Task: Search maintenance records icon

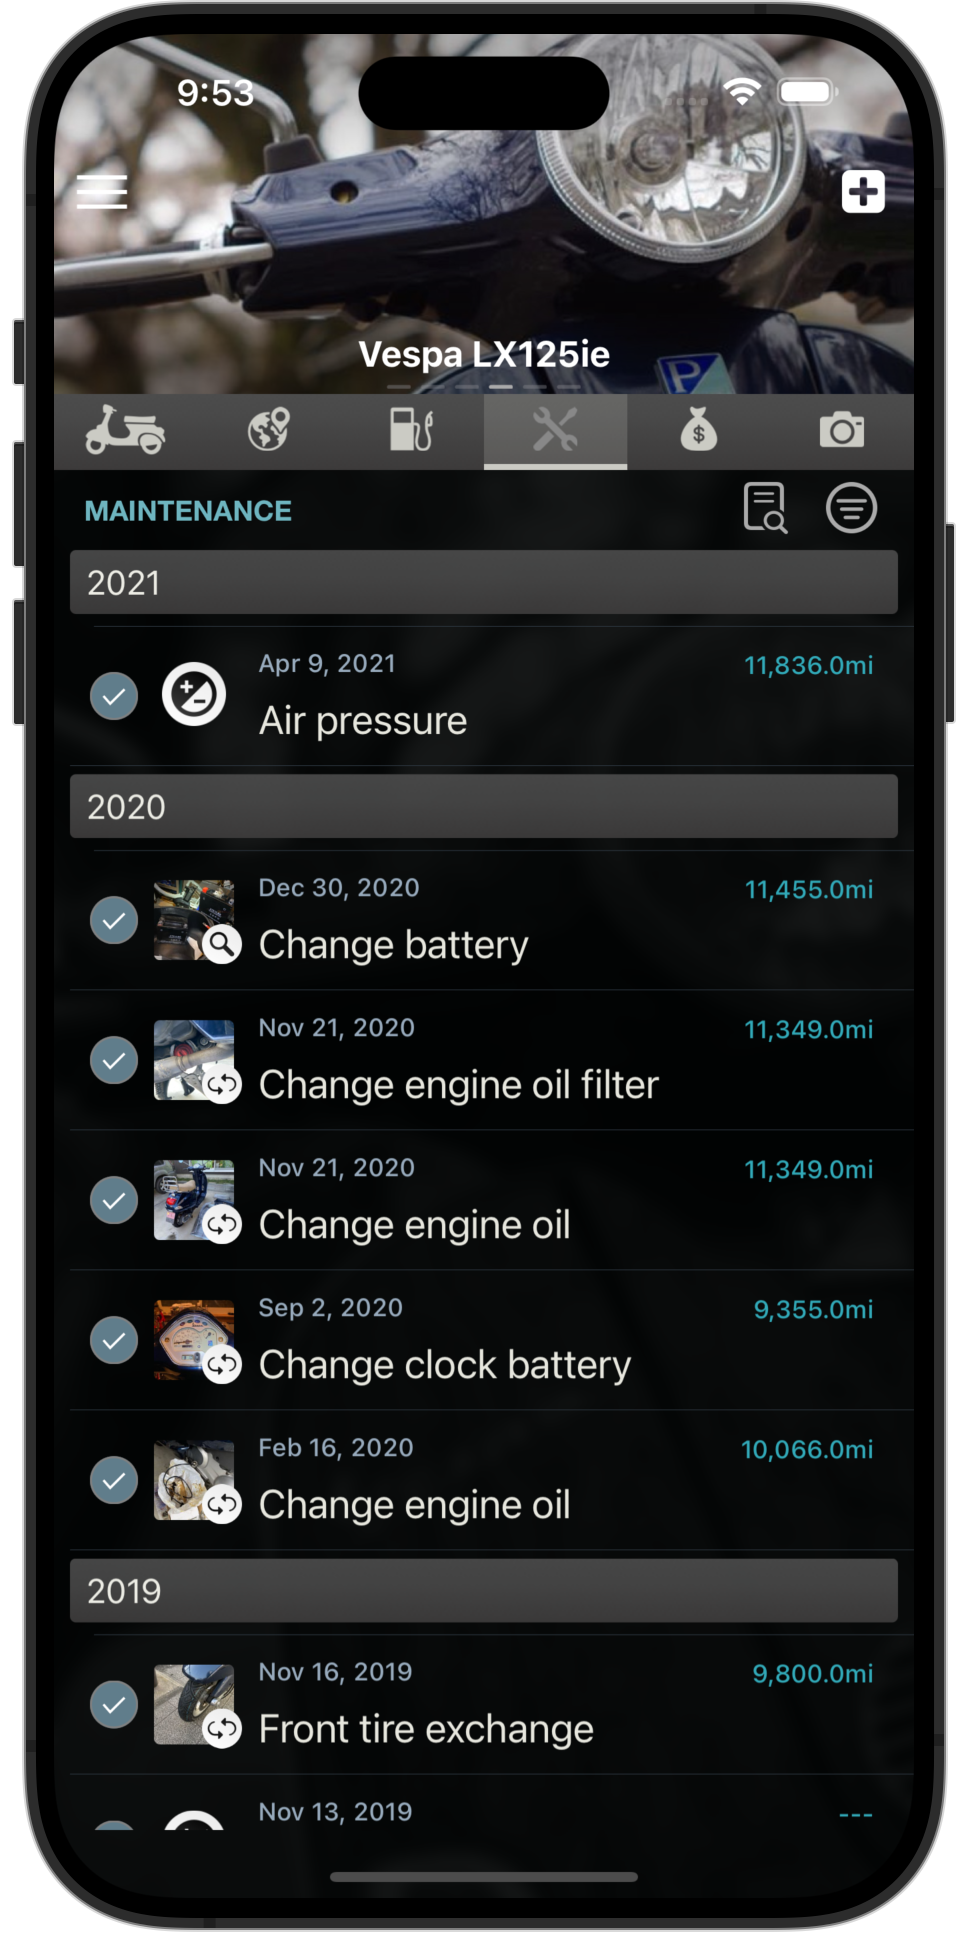Action: click(x=765, y=508)
